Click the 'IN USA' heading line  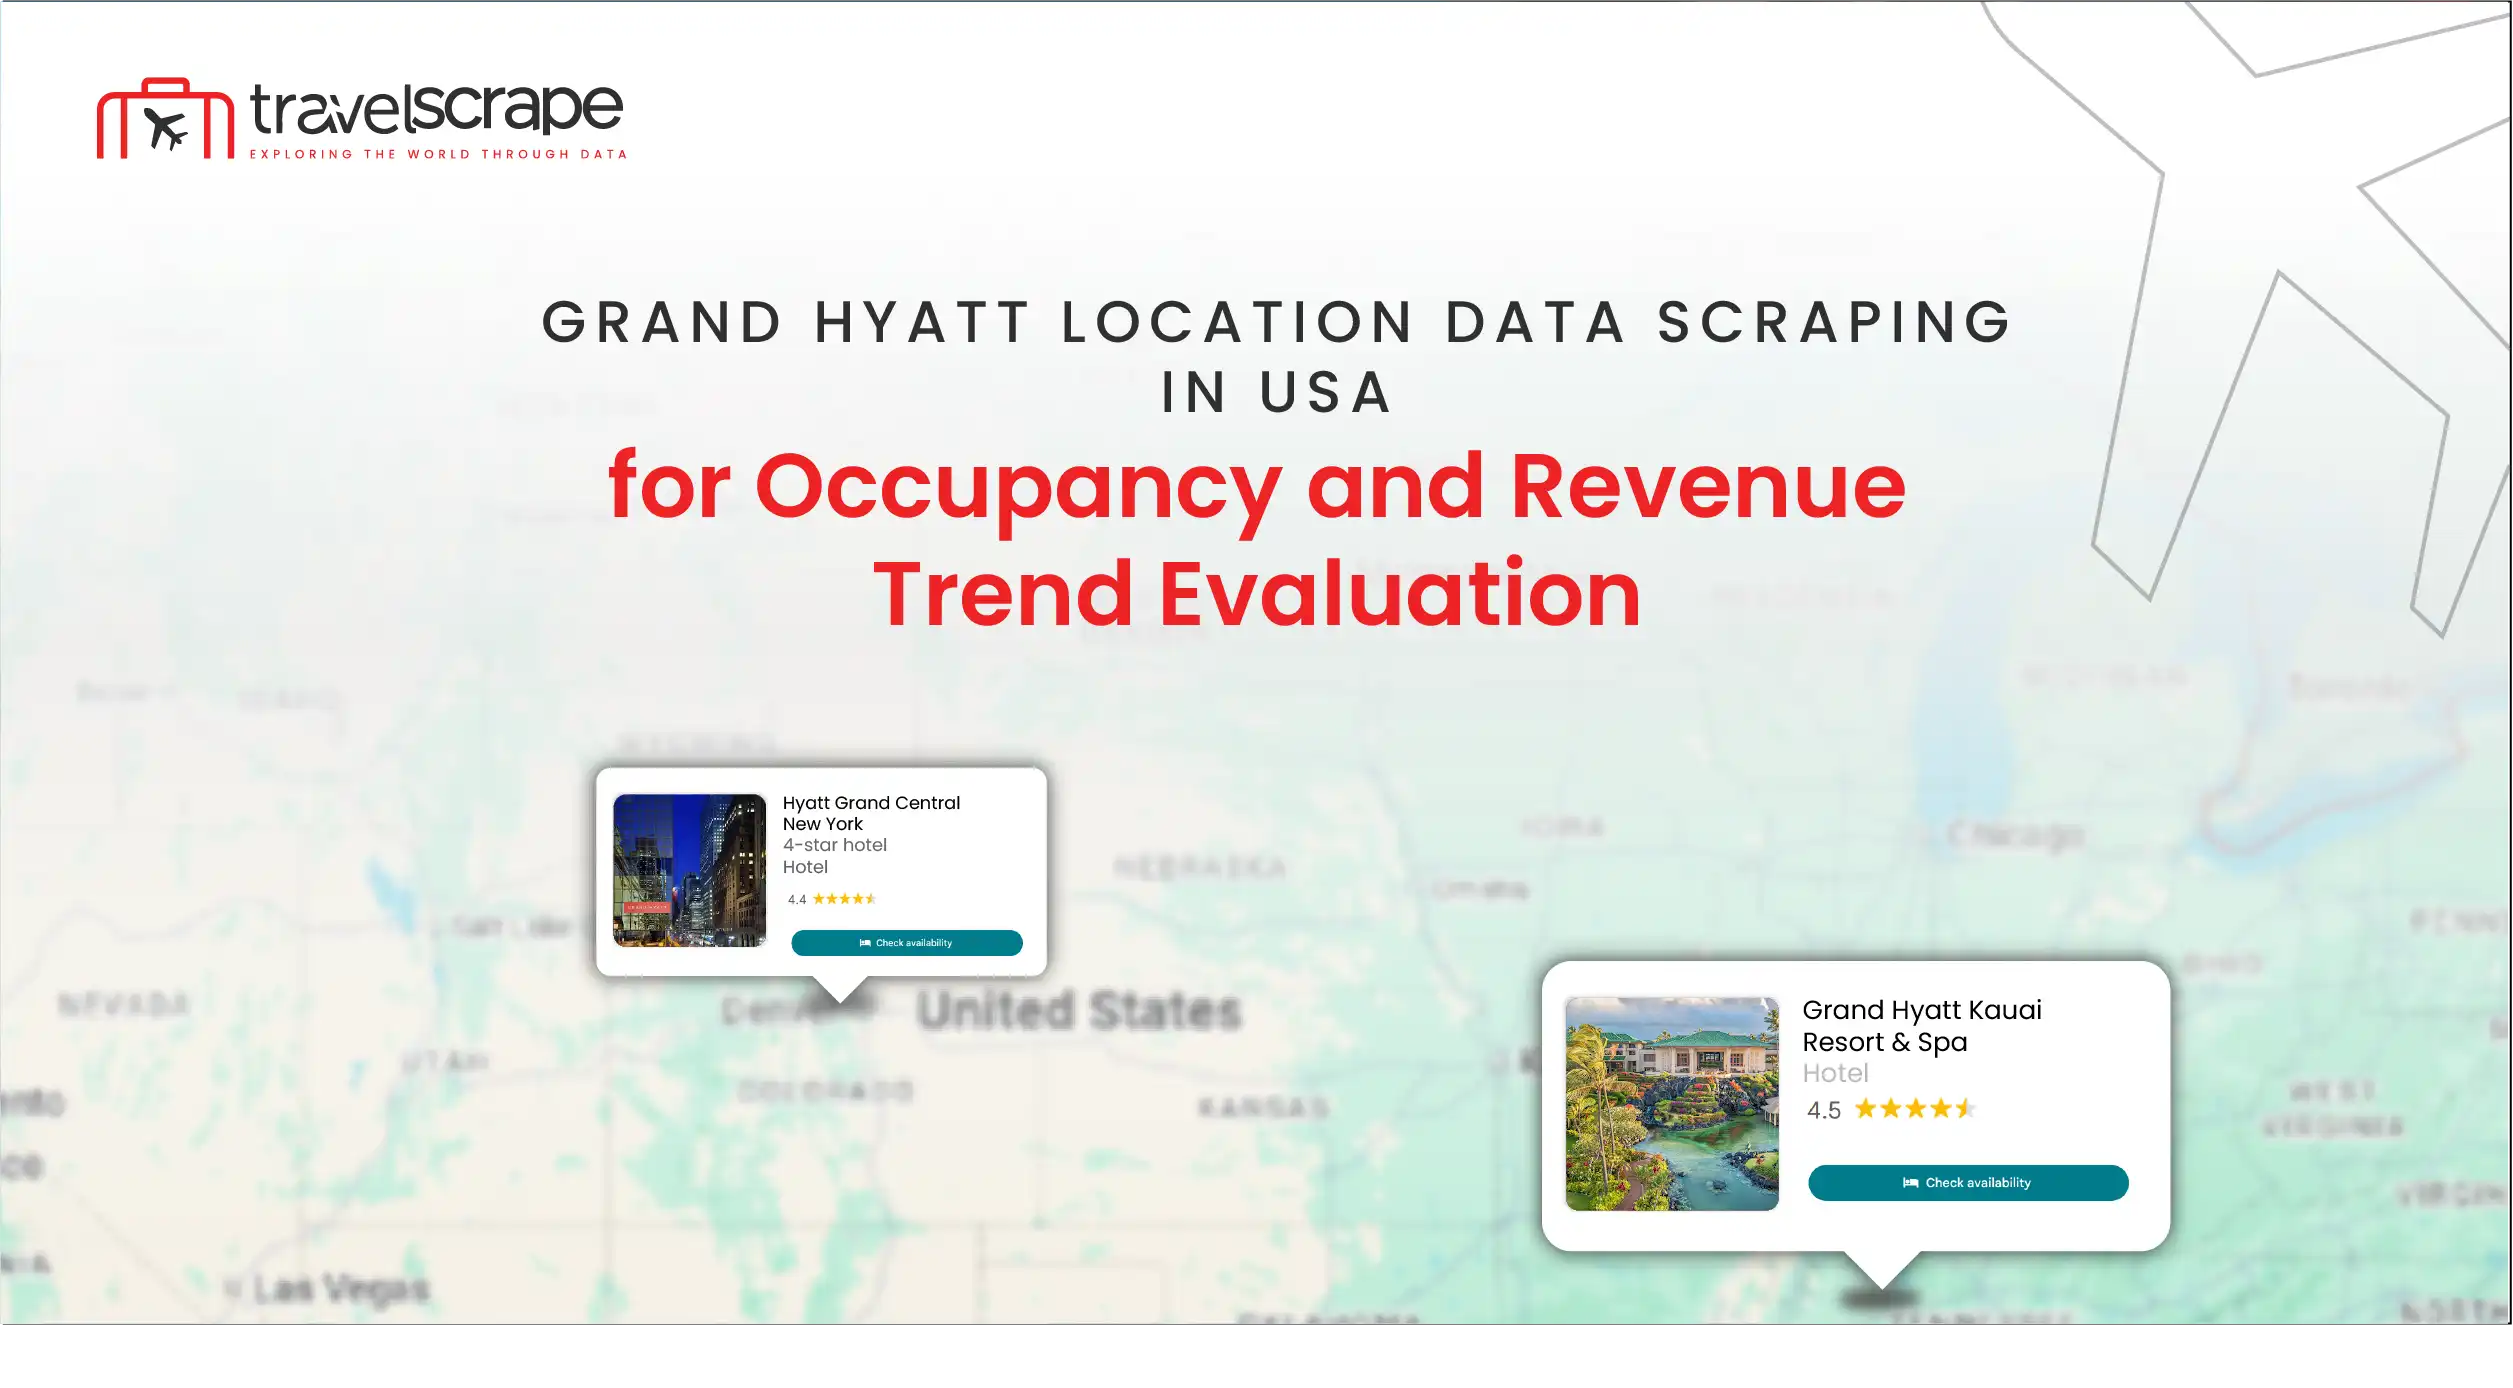[1277, 392]
